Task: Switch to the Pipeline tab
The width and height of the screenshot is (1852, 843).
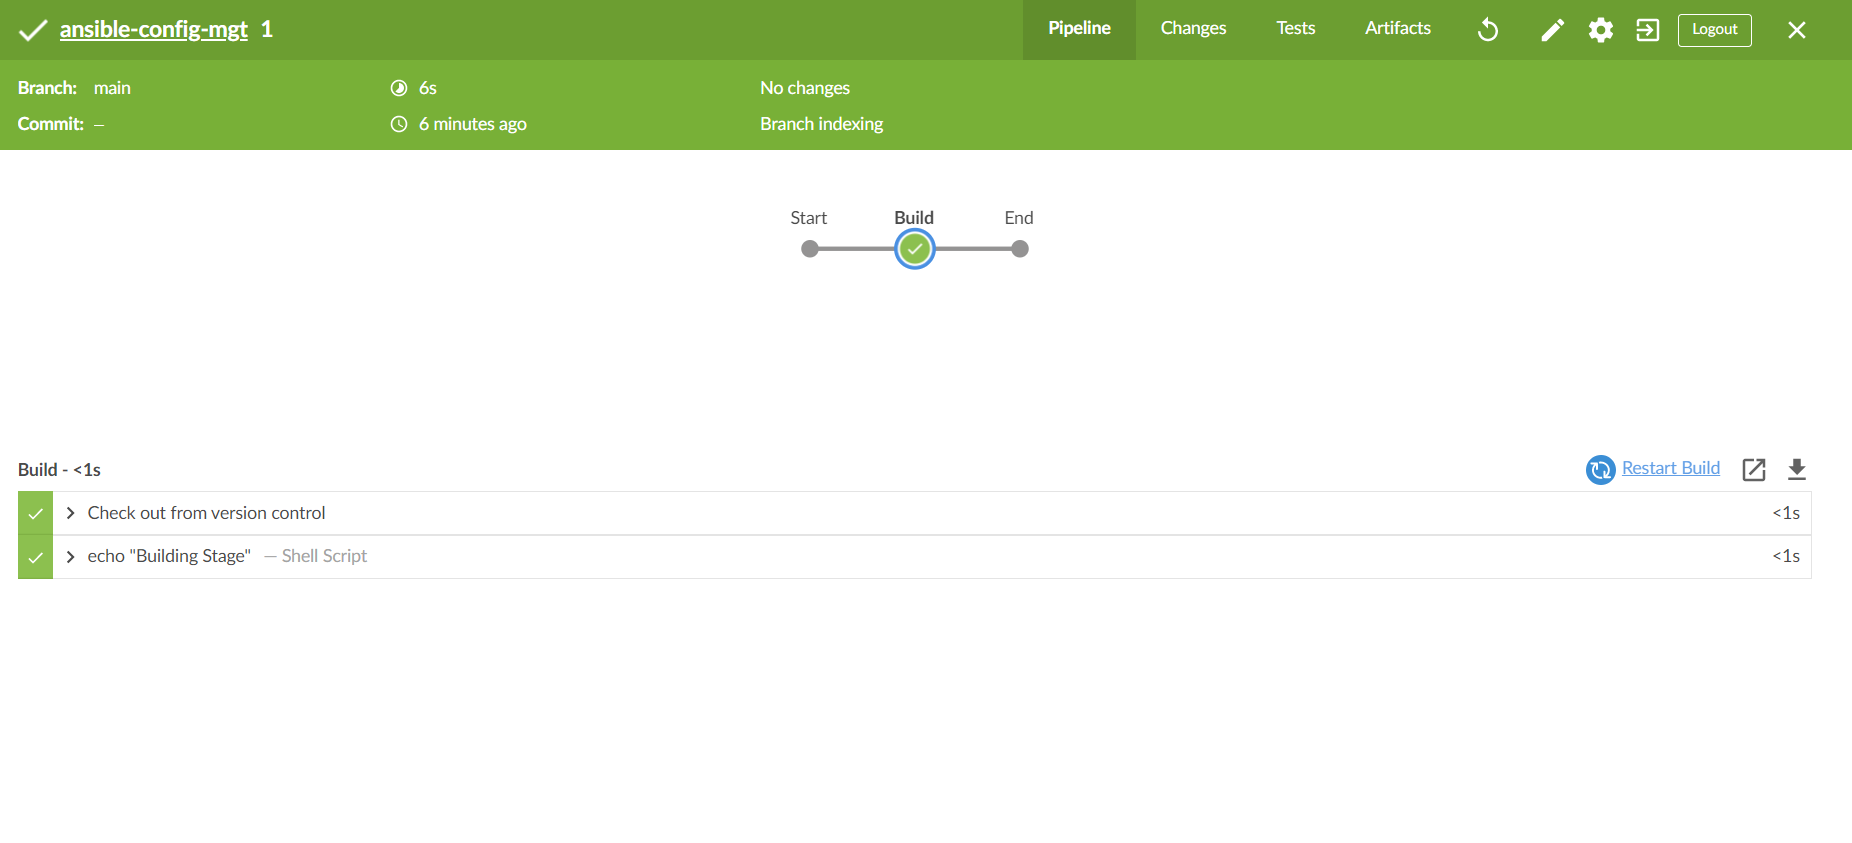Action: [x=1079, y=29]
